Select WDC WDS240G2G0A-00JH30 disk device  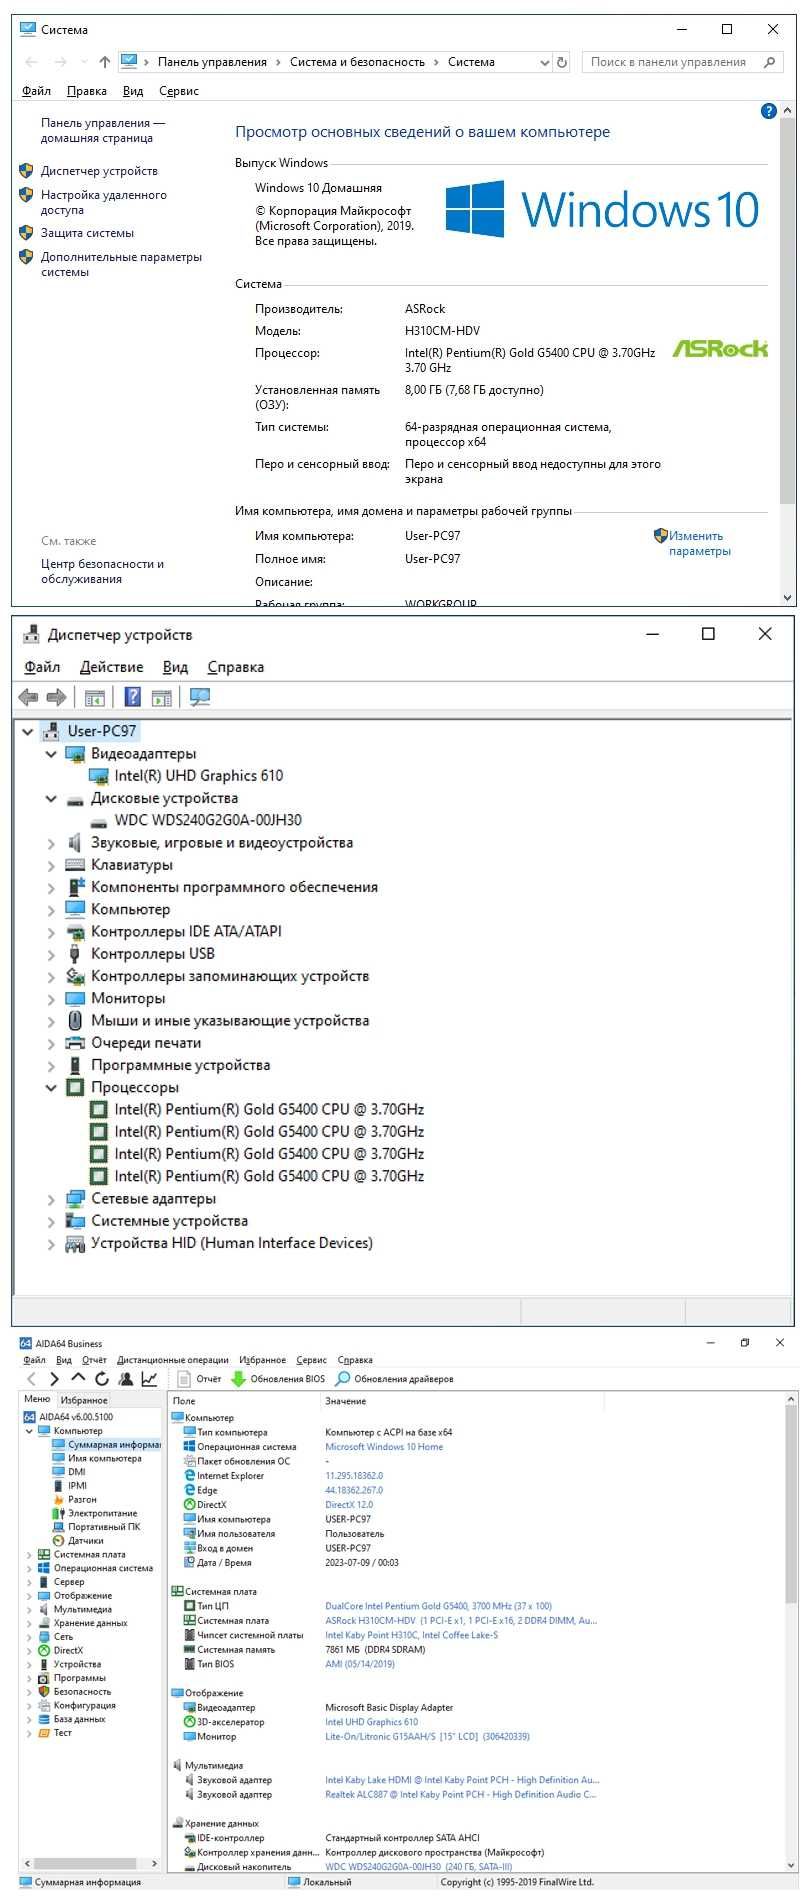195,820
